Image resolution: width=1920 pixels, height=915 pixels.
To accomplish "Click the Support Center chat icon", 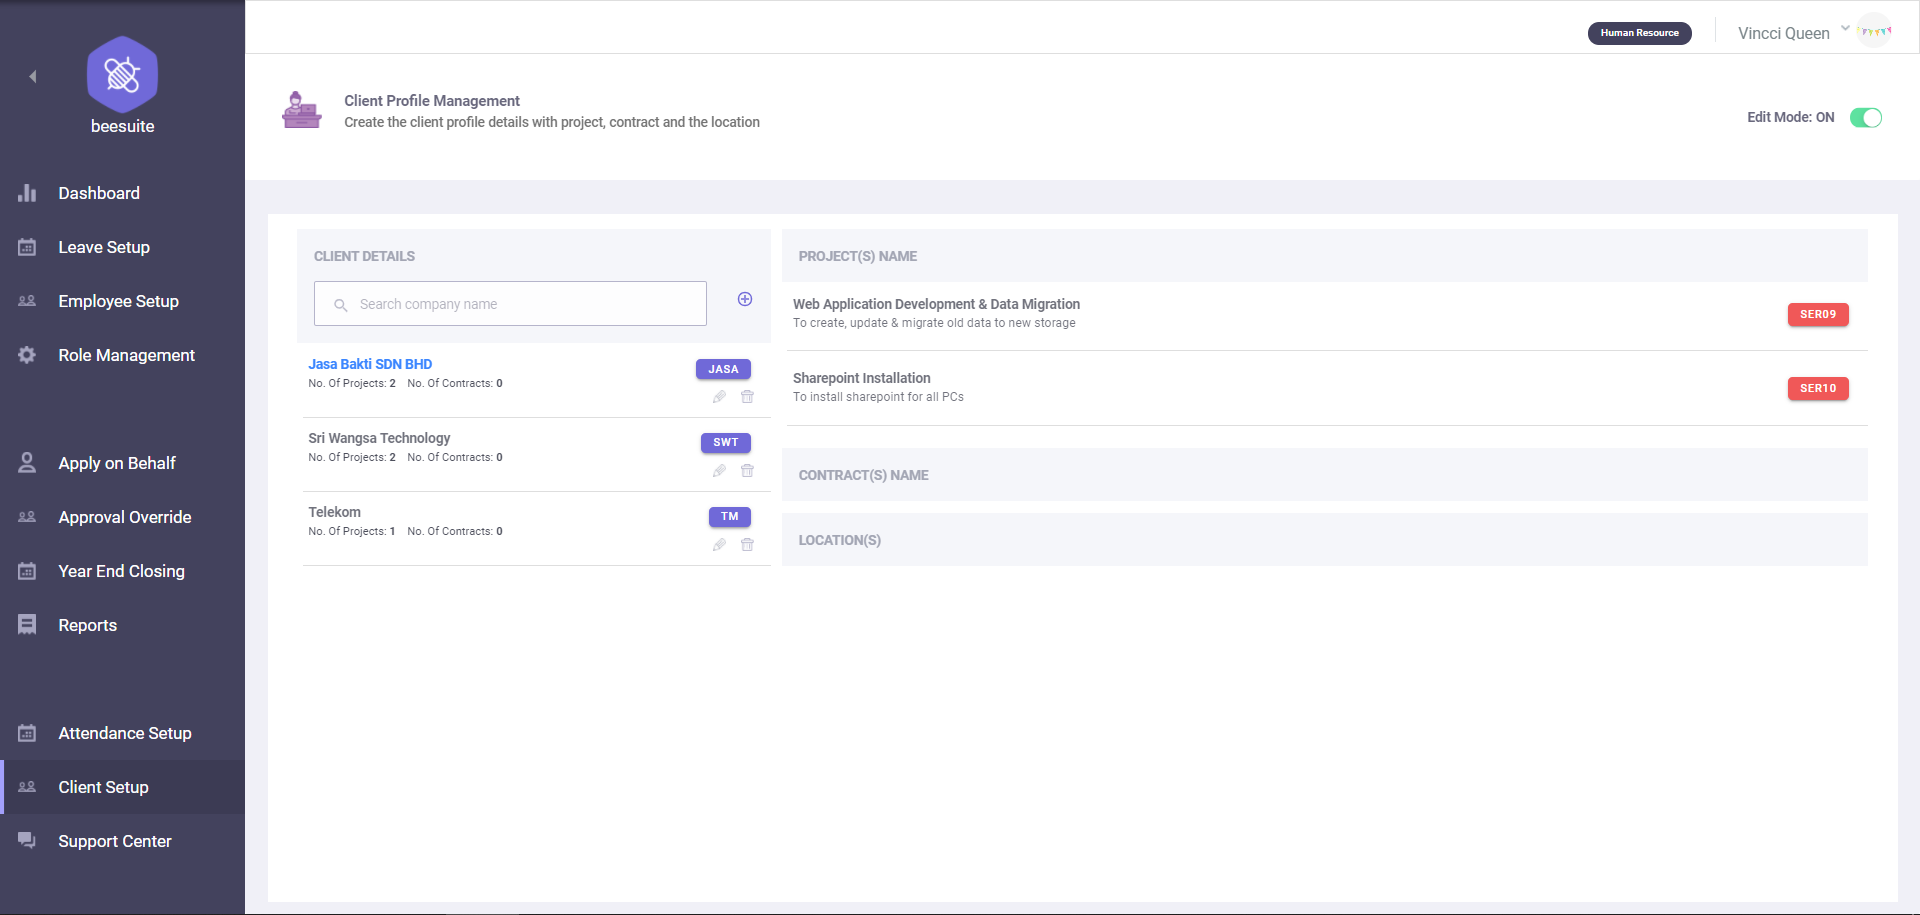I will pos(27,841).
